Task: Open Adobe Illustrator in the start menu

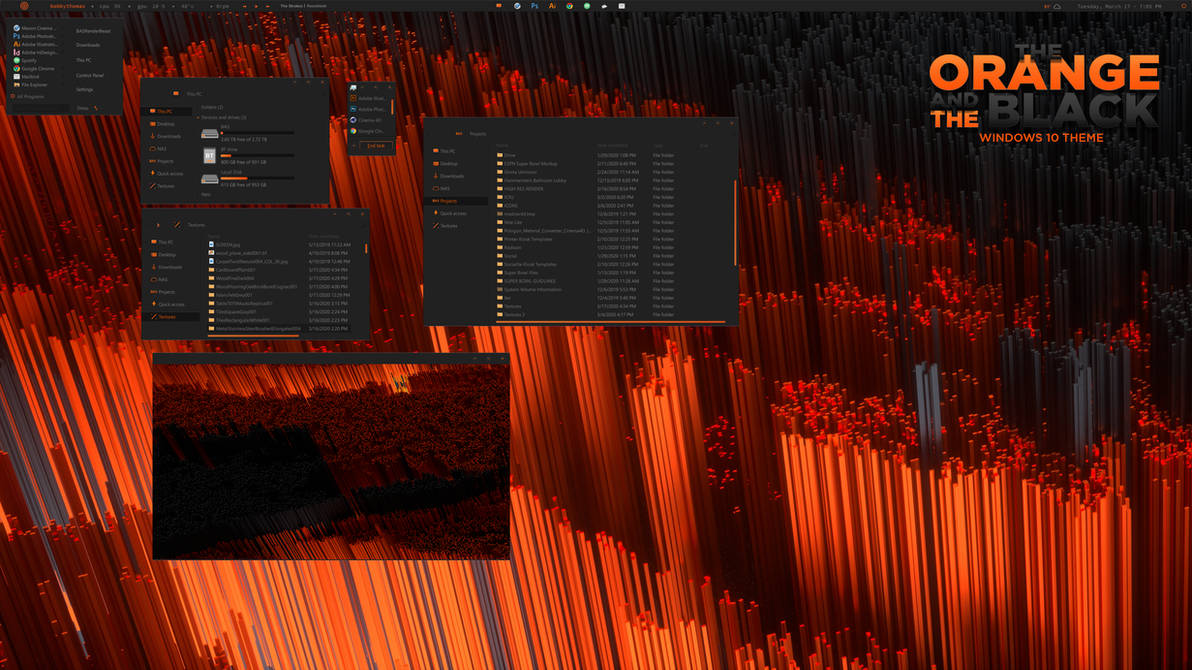Action: pos(36,44)
